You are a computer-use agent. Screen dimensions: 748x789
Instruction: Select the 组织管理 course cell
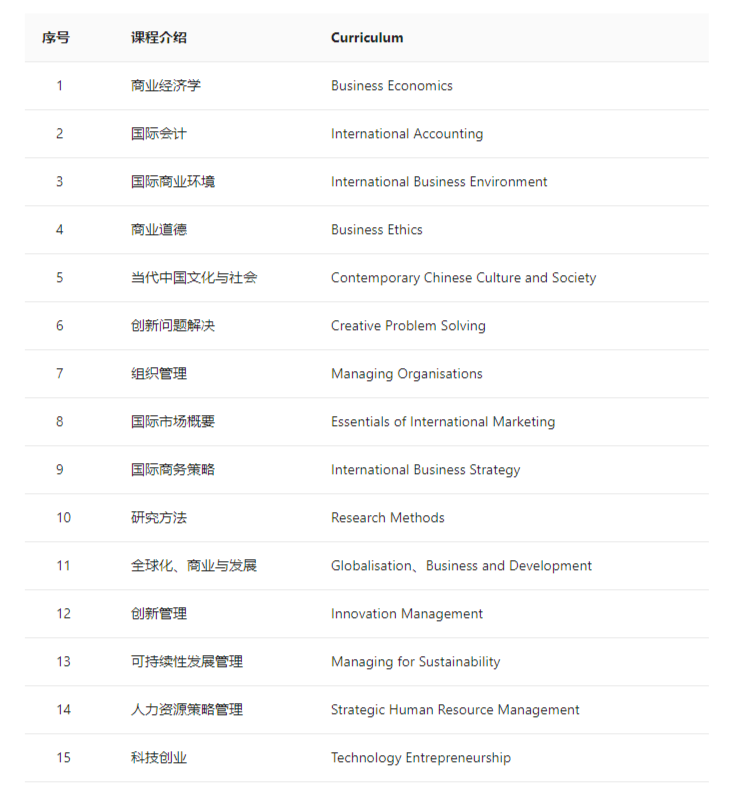(158, 374)
